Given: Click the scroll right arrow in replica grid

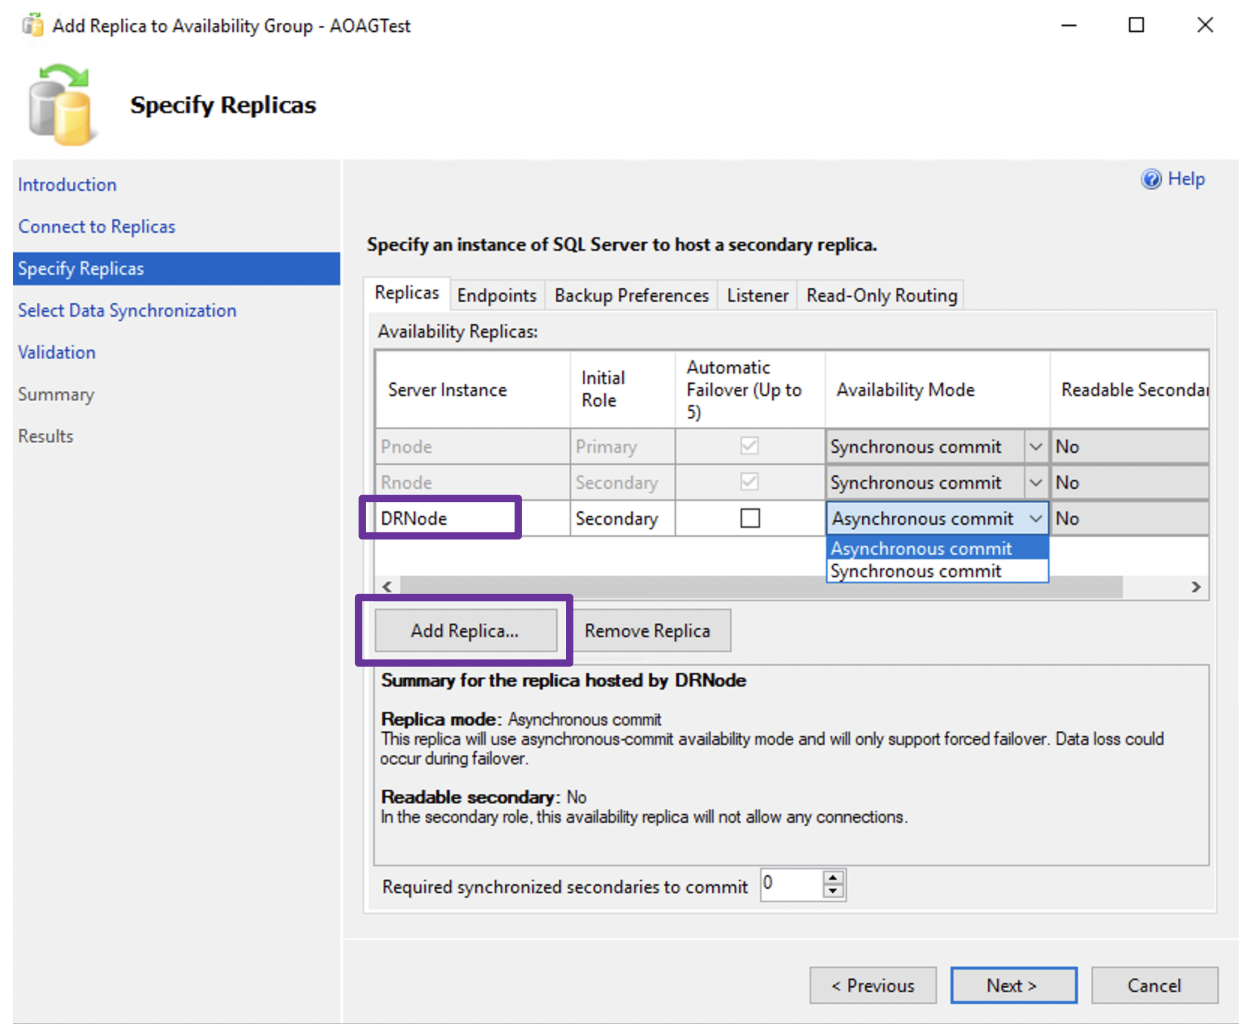Looking at the screenshot, I should (x=1195, y=587).
